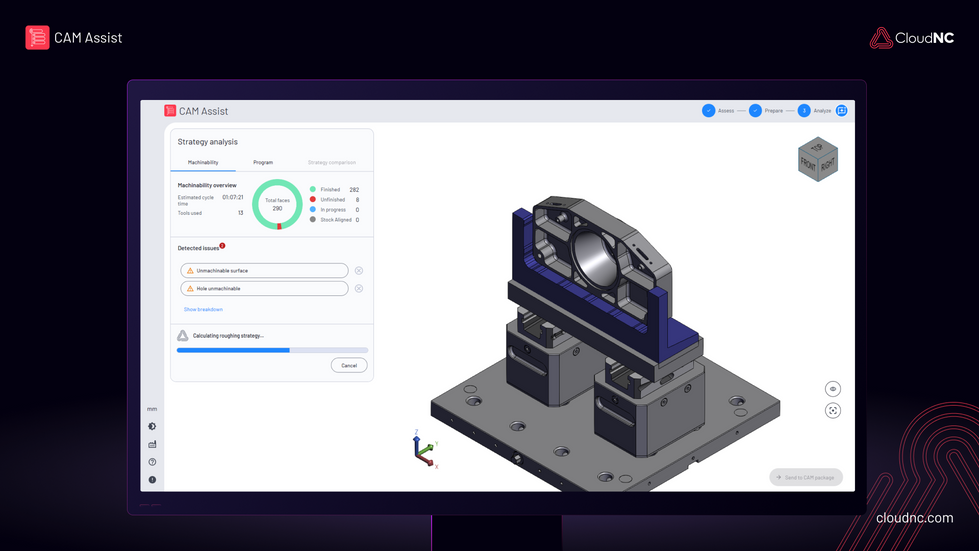The width and height of the screenshot is (979, 551).
Task: Switch to the Program tab
Action: click(263, 162)
